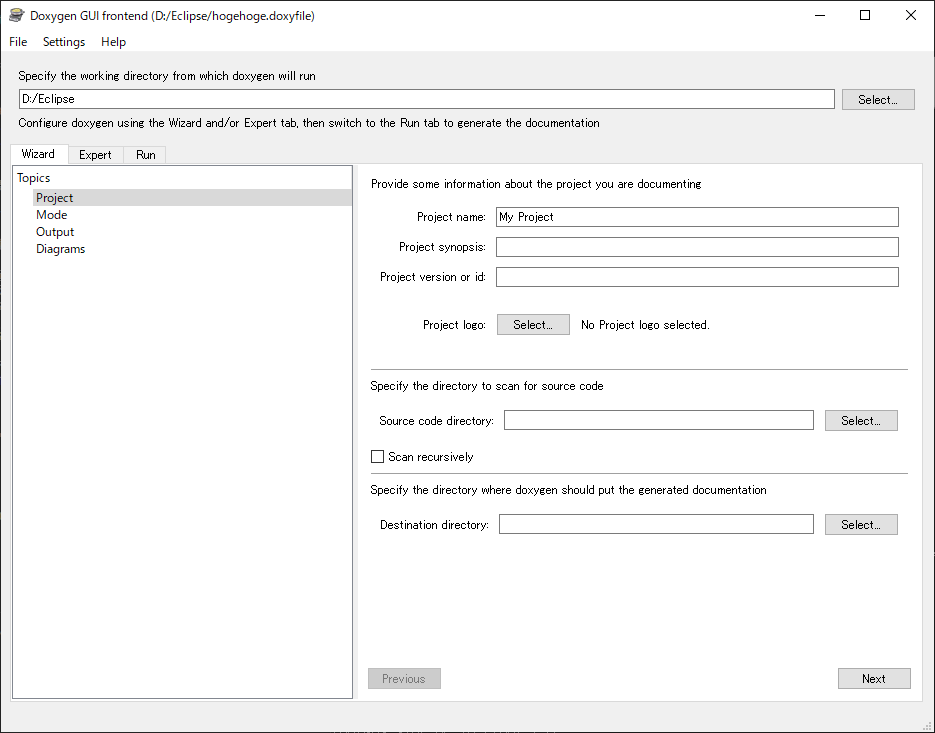The width and height of the screenshot is (935, 733).
Task: Click the Doxygen app icon in title bar
Action: [16, 16]
